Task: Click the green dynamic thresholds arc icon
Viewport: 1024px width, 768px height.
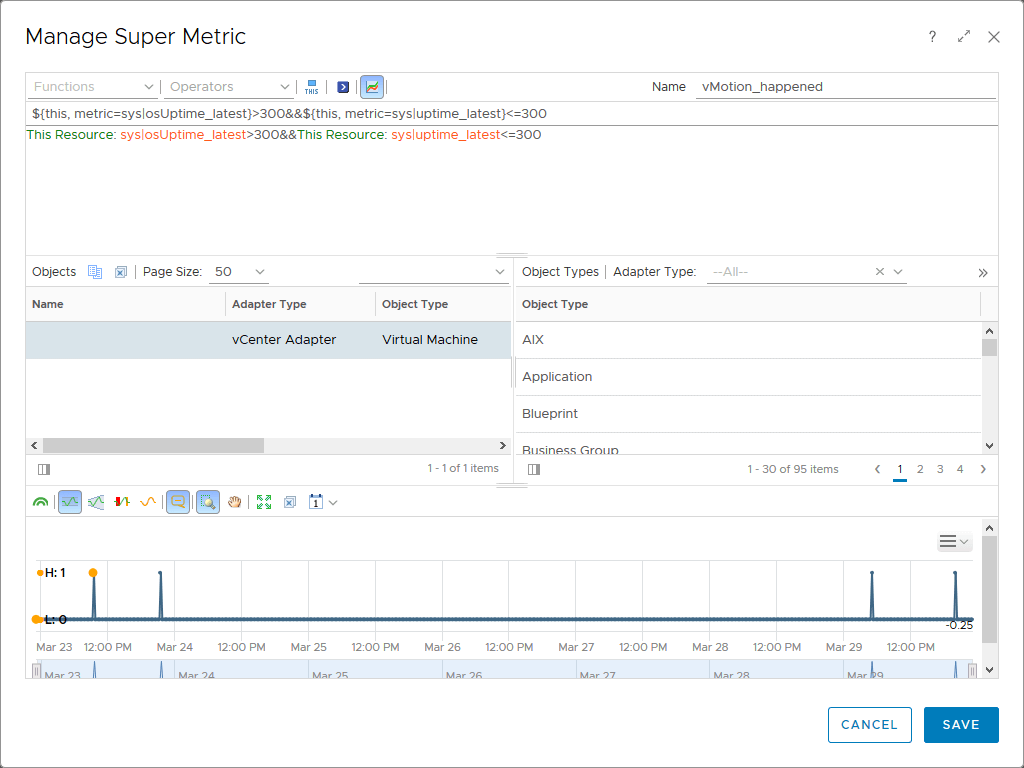Action: coord(40,502)
